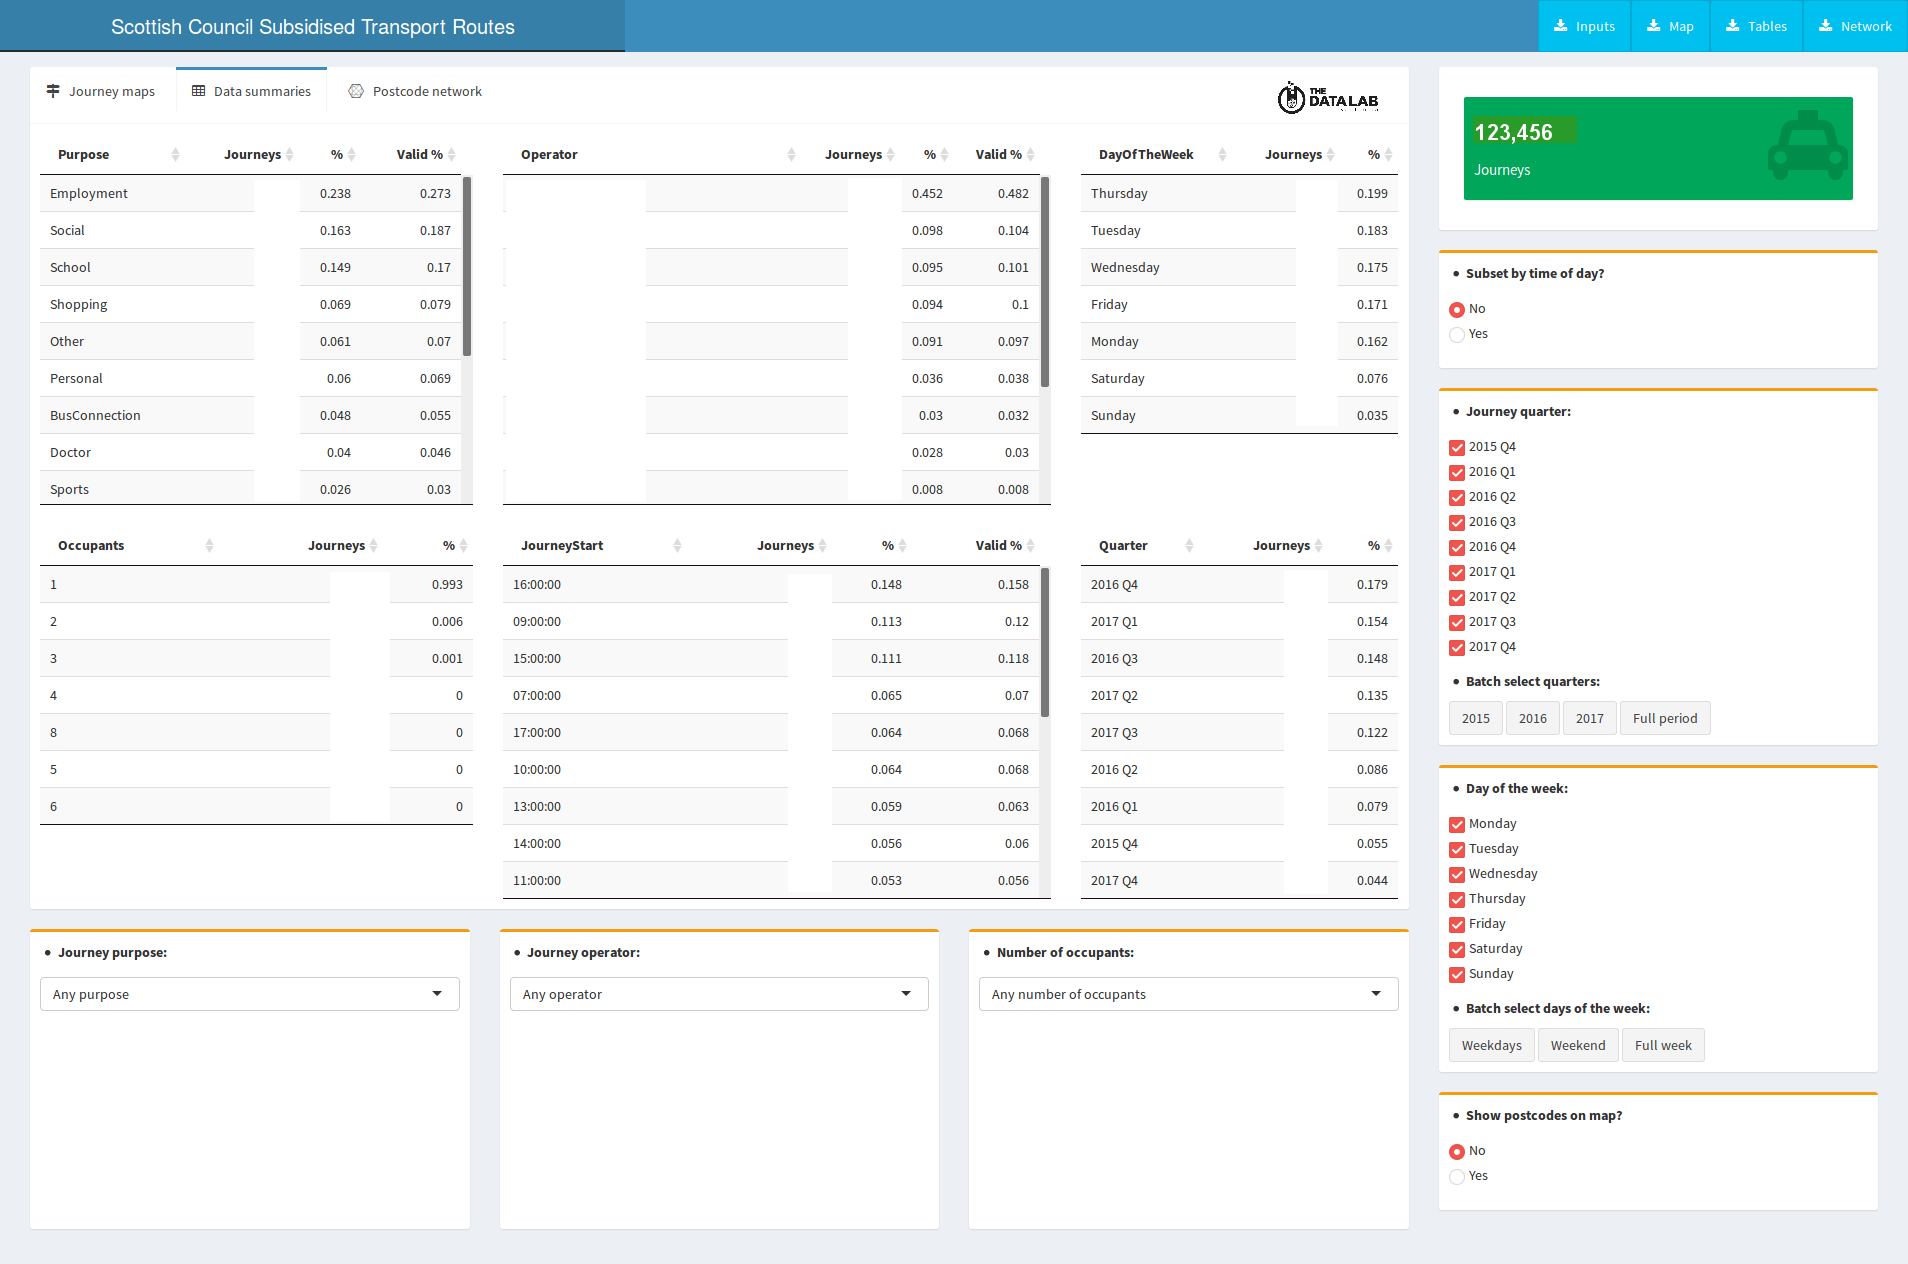This screenshot has height=1264, width=1908.
Task: Sort Operator table by Valid % arrows
Action: [1030, 154]
